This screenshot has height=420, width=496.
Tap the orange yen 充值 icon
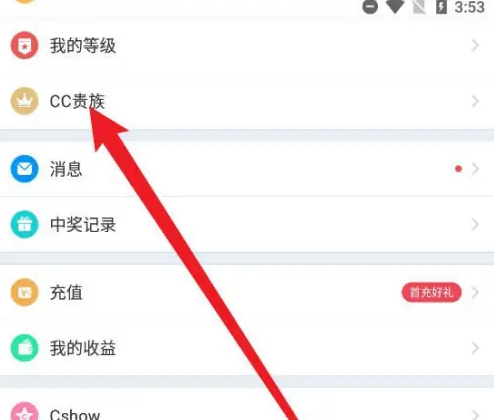click(x=24, y=292)
